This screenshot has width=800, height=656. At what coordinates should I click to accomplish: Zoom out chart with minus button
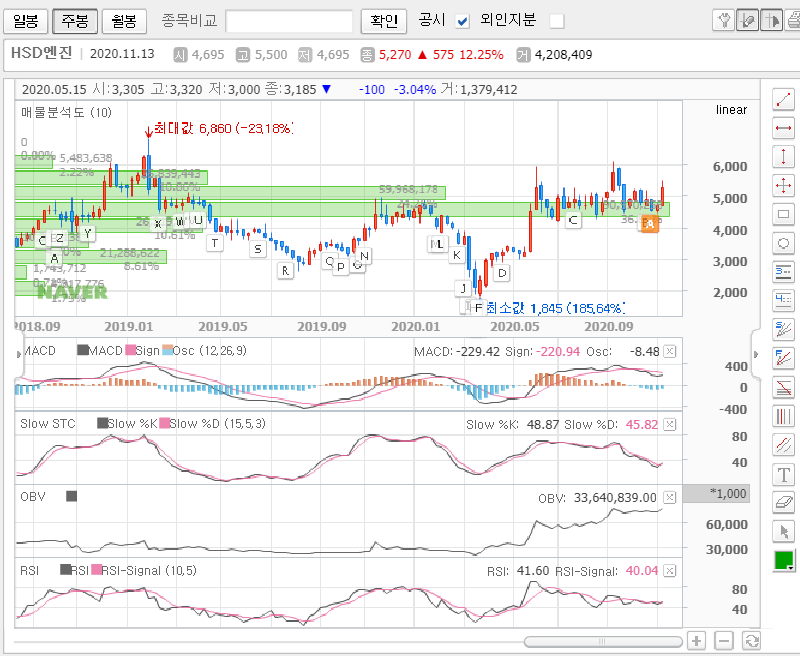[x=724, y=640]
